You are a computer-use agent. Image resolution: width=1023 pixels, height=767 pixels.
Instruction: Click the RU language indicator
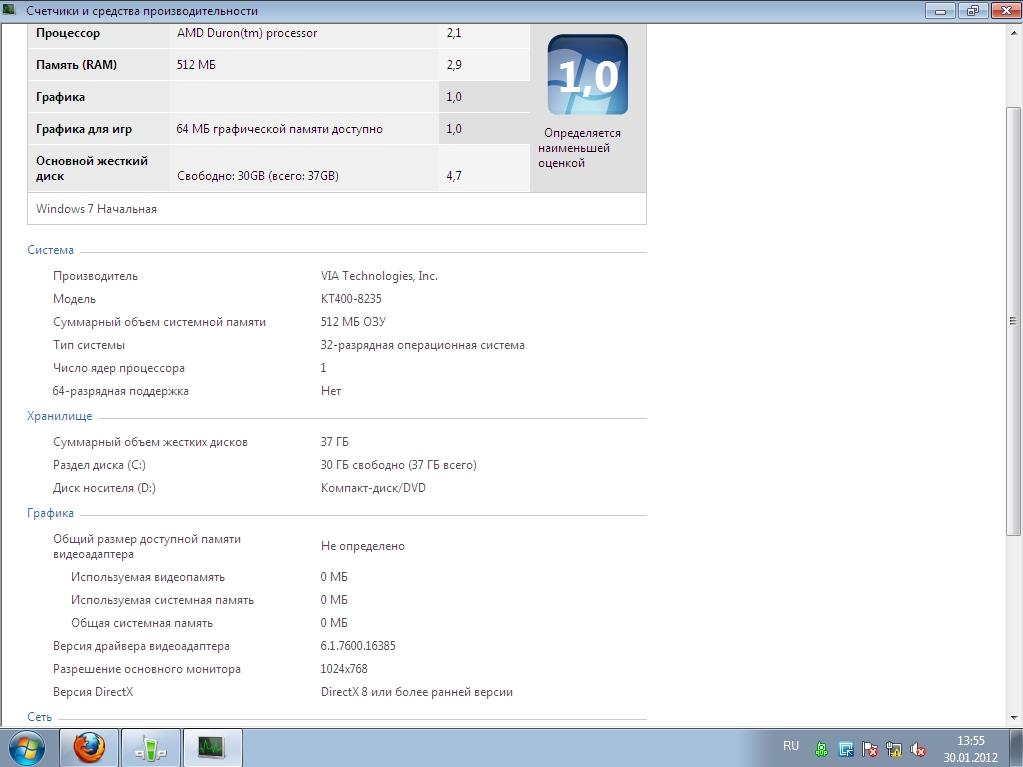click(x=791, y=745)
